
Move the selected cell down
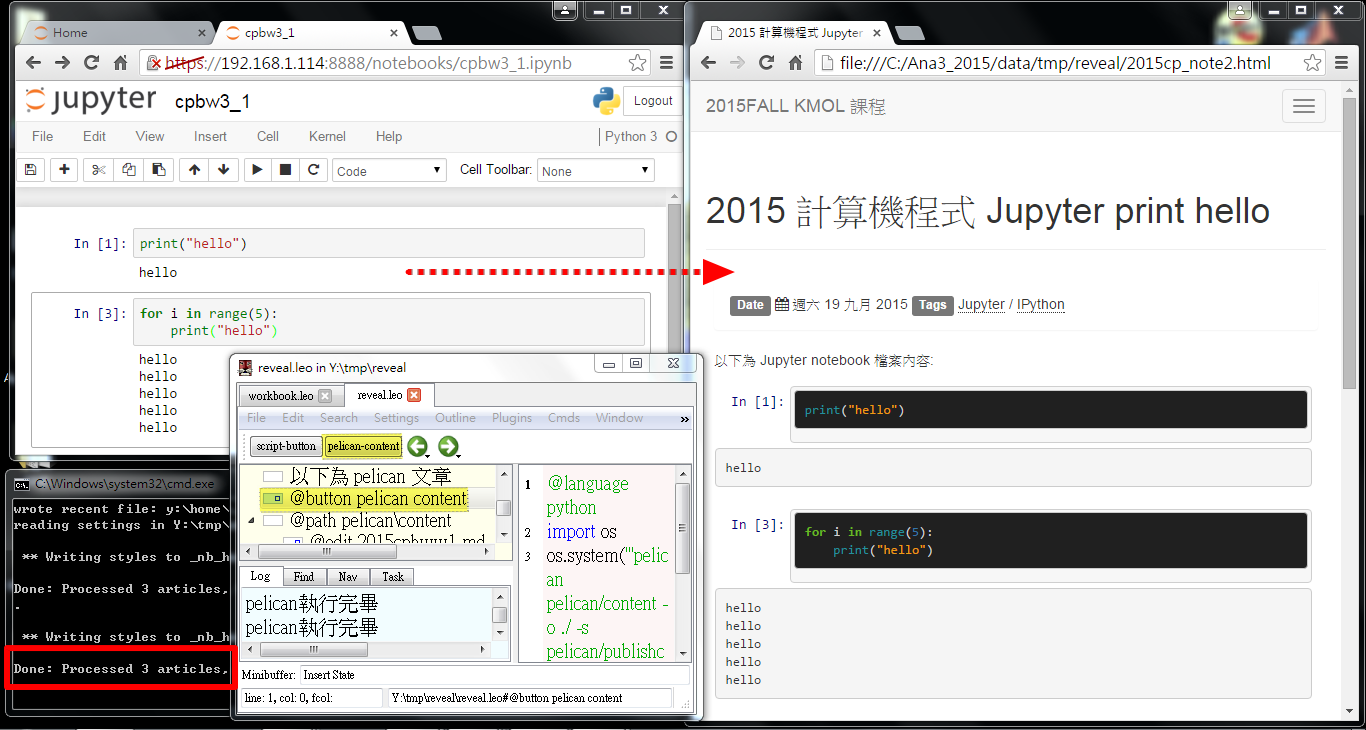223,170
